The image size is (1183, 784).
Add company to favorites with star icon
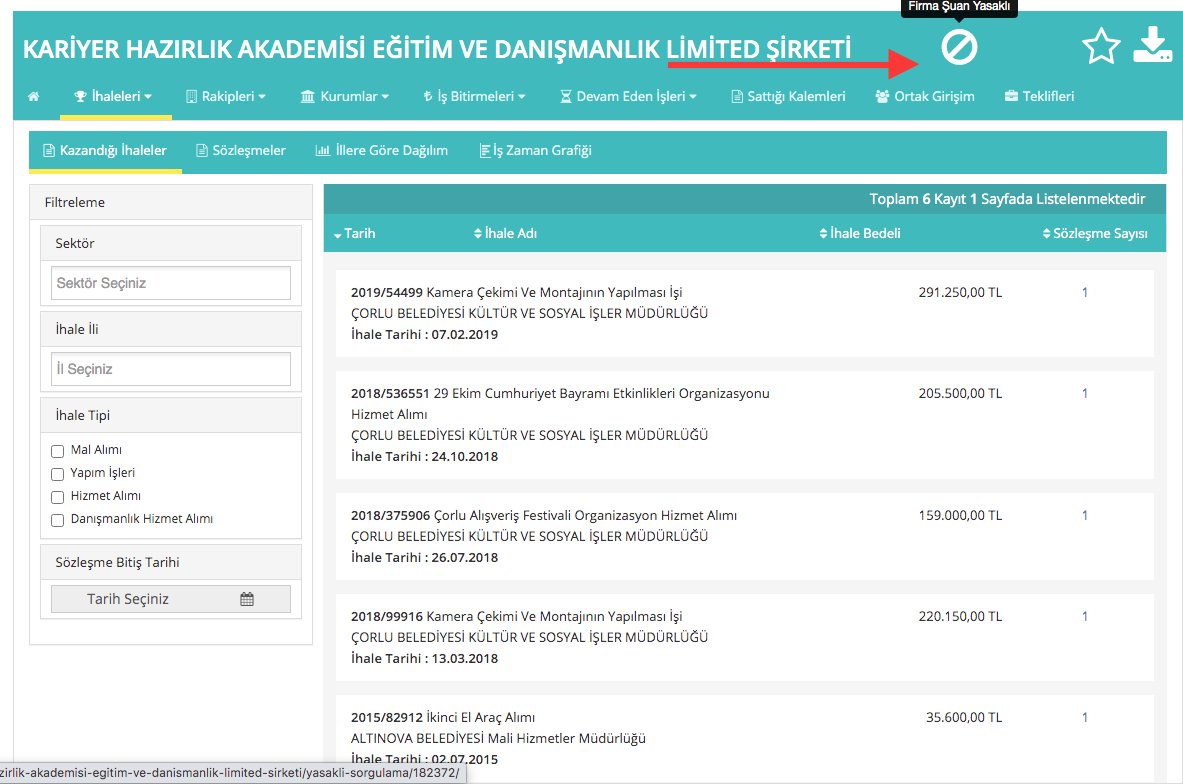[x=1101, y=46]
